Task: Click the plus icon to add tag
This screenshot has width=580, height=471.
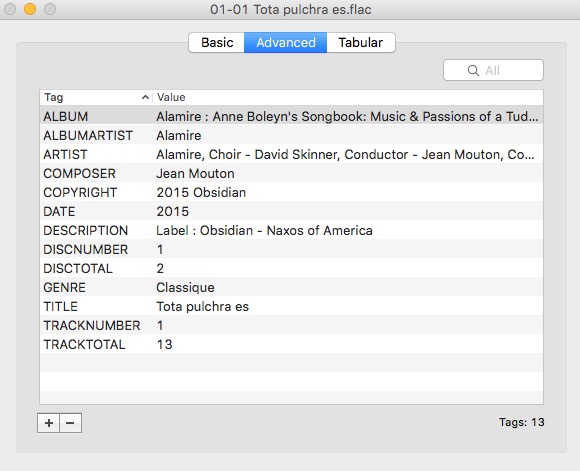Action: 48,423
